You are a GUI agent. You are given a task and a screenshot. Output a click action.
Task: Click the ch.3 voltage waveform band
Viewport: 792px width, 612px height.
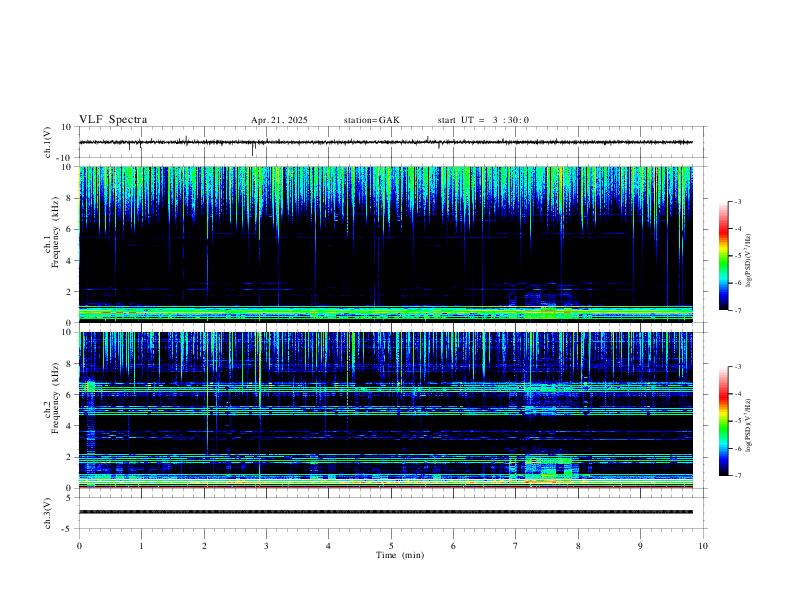click(x=385, y=512)
